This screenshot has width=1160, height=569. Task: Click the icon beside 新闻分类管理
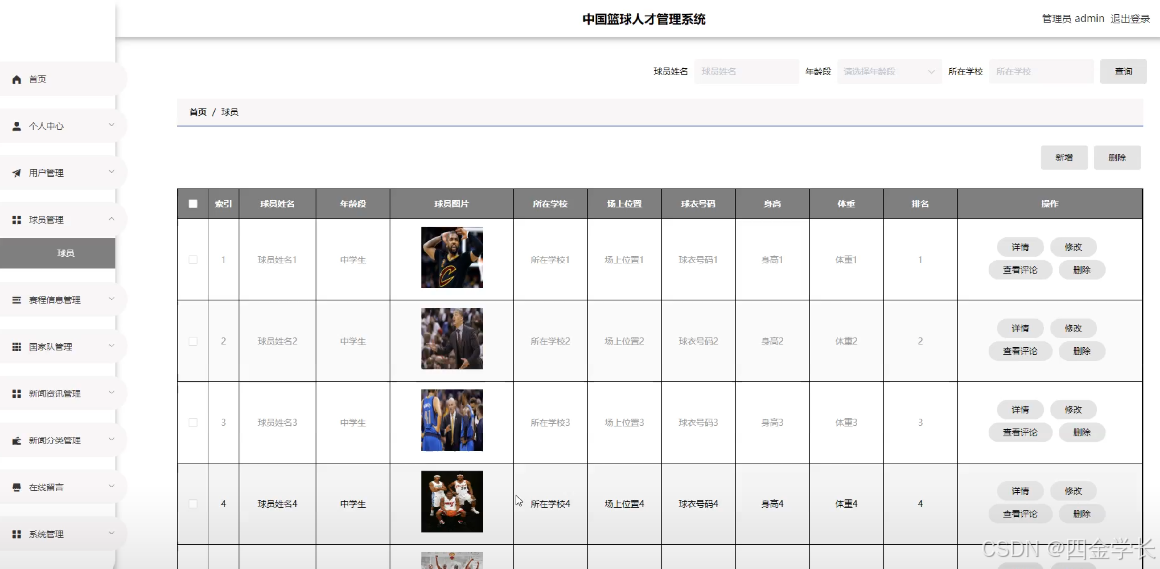point(17,441)
